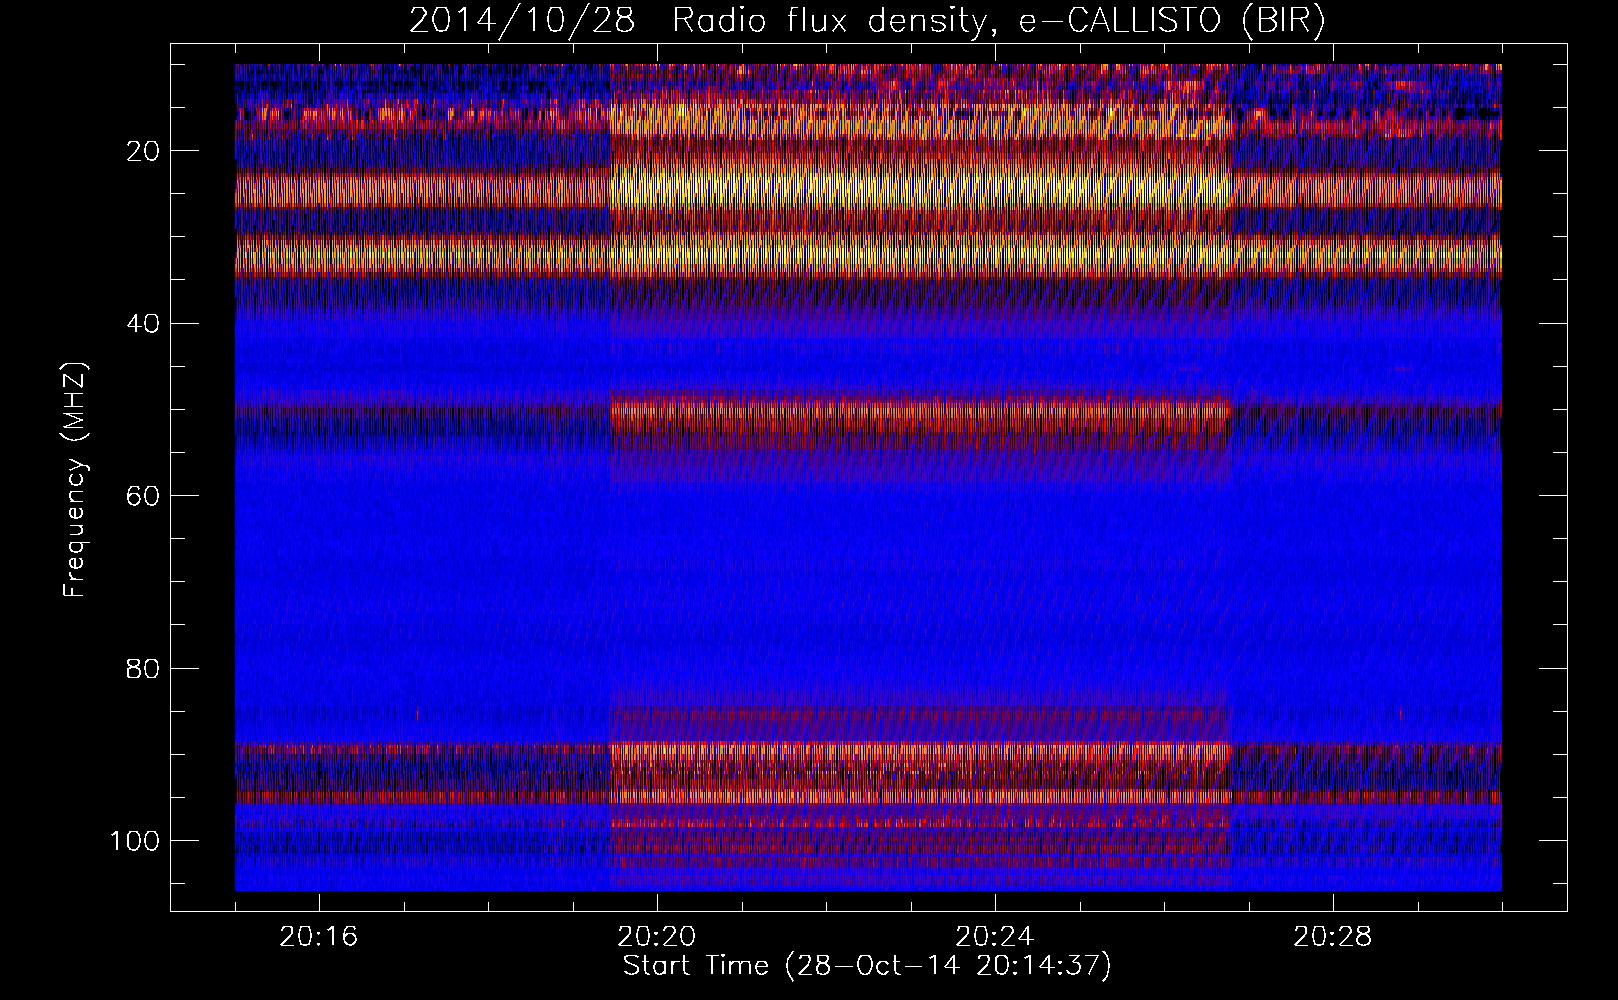Image resolution: width=1618 pixels, height=1000 pixels.
Task: Click the '20:16' time tick label
Action: click(318, 937)
